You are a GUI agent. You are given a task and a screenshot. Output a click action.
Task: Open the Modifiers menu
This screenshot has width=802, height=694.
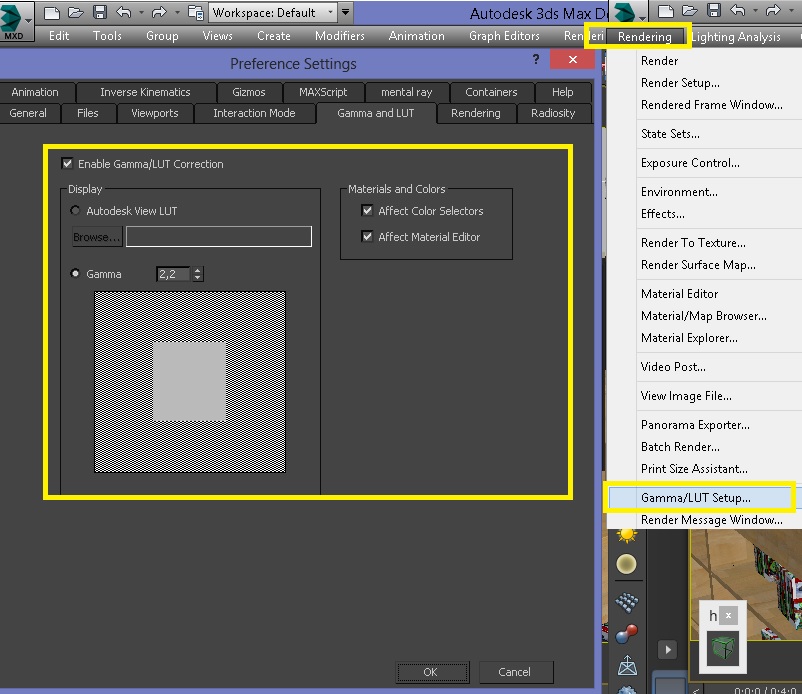coord(340,36)
